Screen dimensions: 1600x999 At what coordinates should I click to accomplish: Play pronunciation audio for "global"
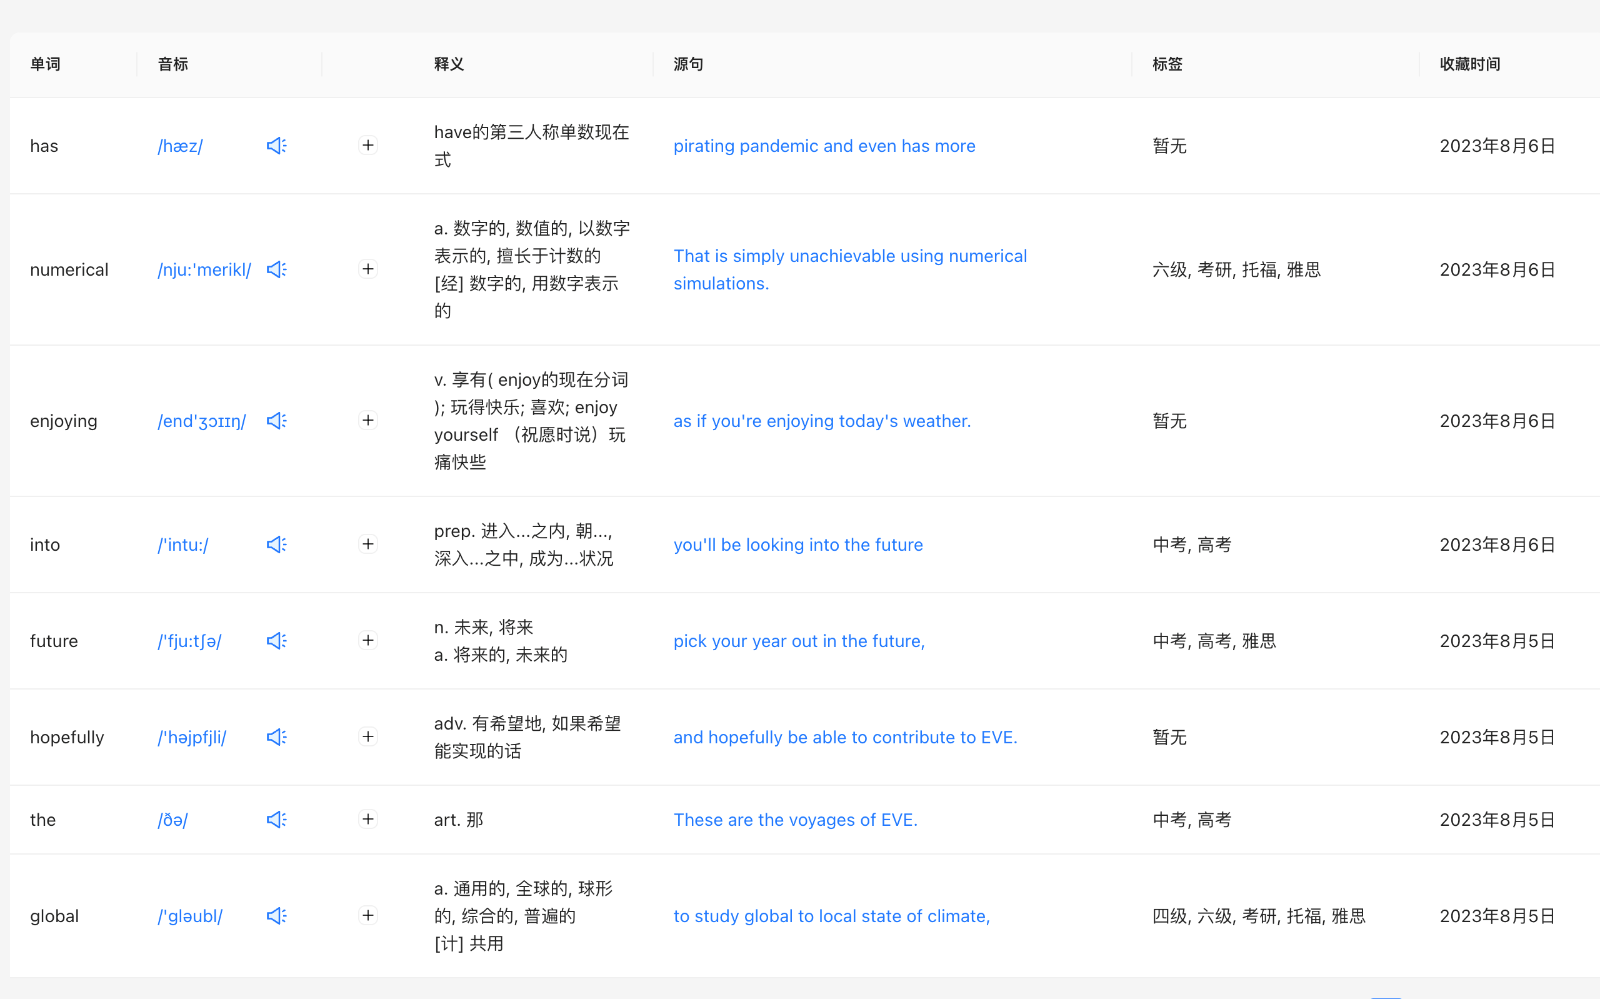click(276, 916)
